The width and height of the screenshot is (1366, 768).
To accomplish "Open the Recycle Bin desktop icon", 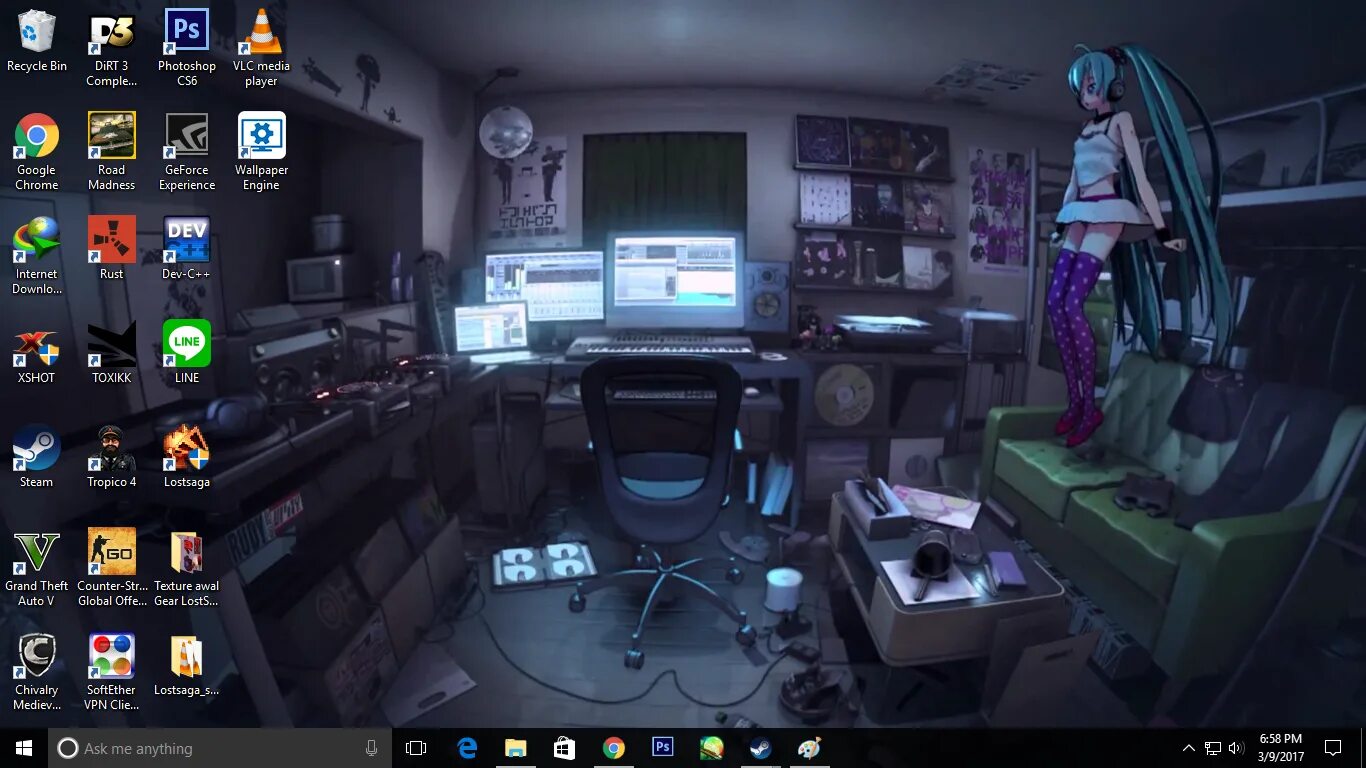I will (37, 42).
